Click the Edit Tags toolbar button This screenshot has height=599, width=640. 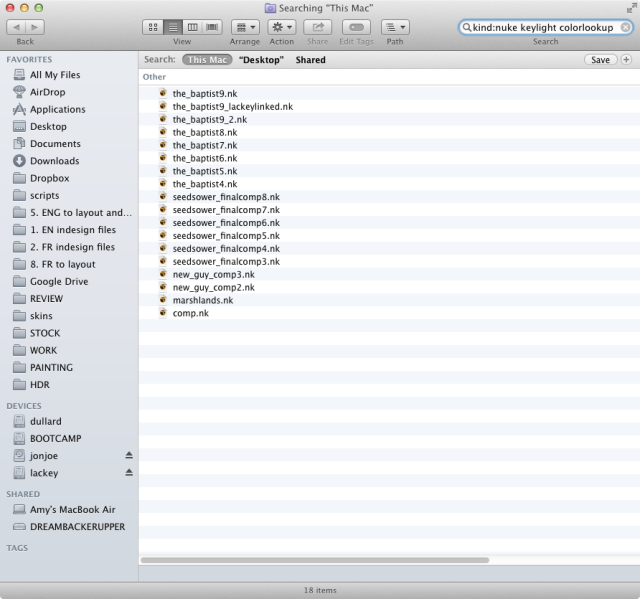(356, 27)
